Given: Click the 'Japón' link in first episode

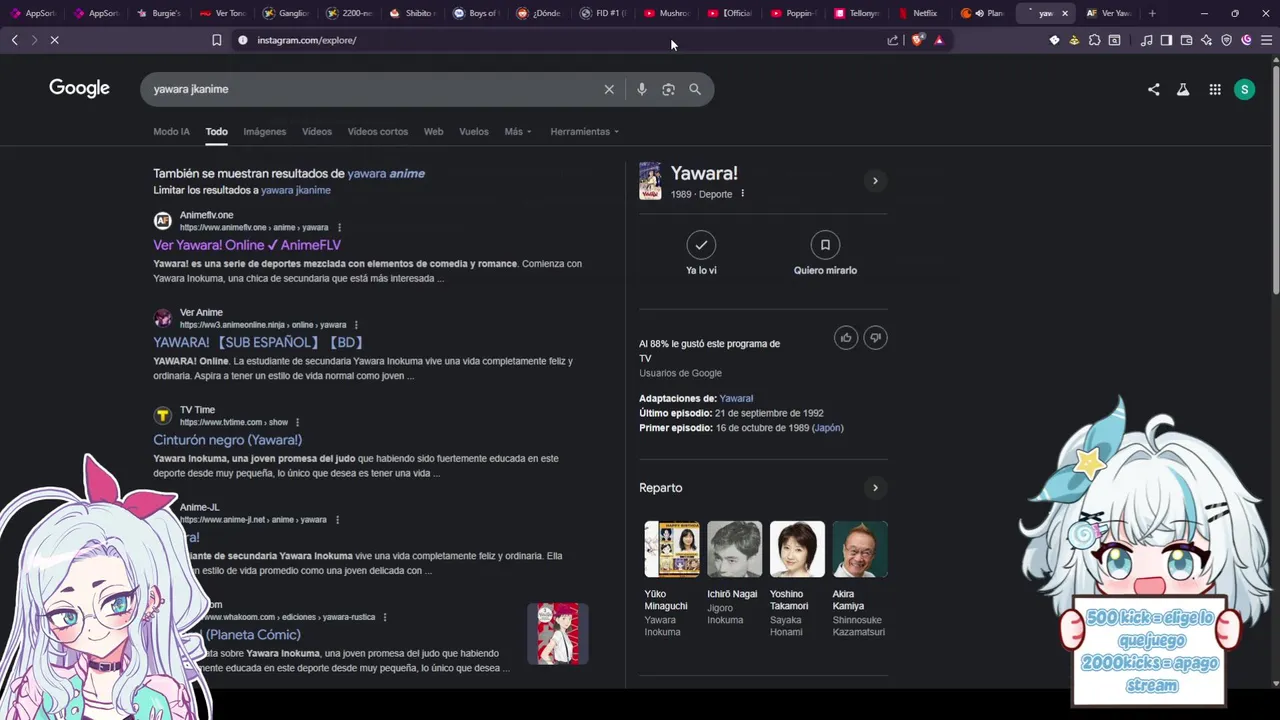Looking at the screenshot, I should 827,428.
